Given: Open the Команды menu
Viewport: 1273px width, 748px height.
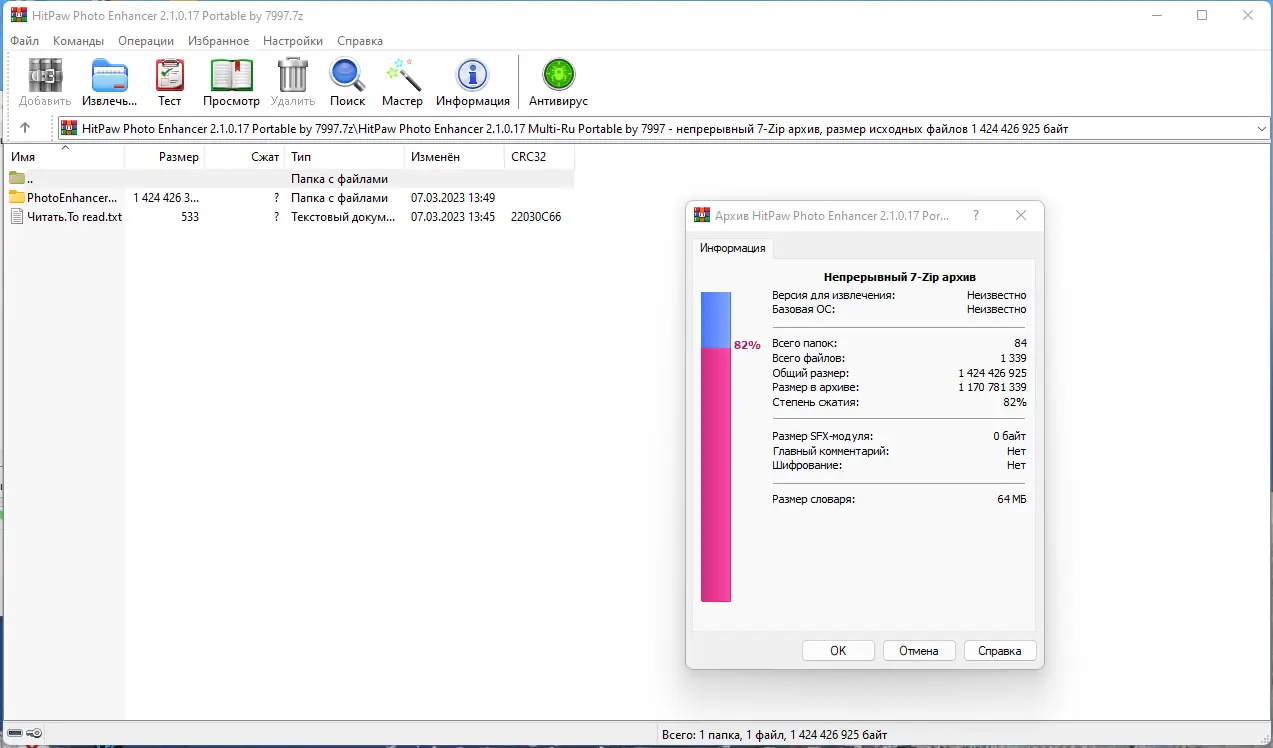Looking at the screenshot, I should pos(79,41).
